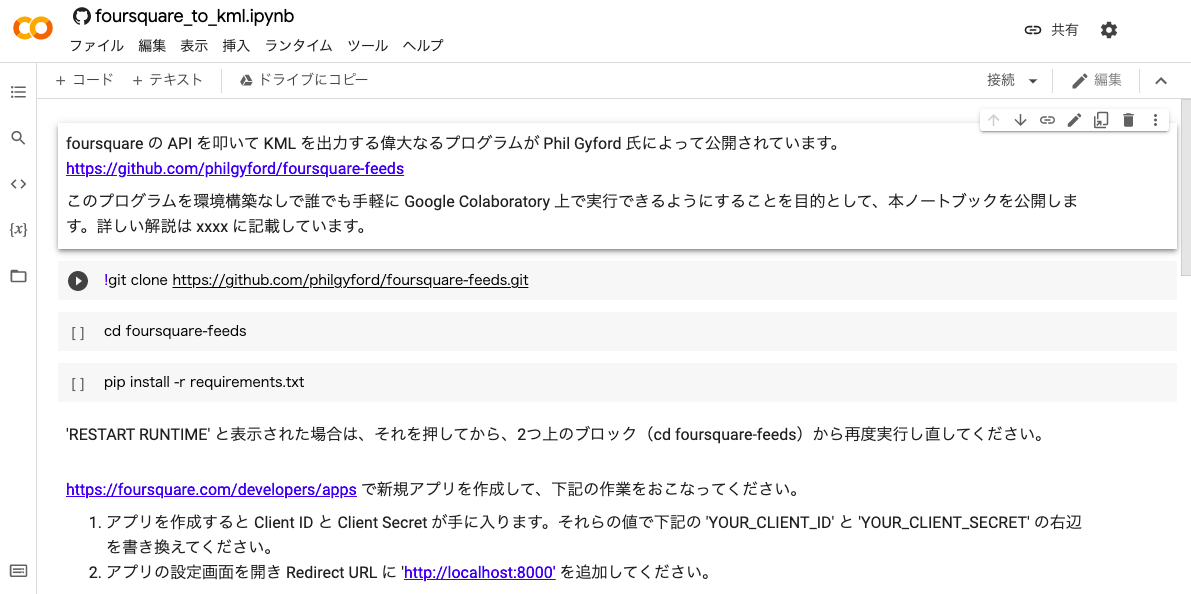Open the ファイル menu

click(x=96, y=46)
